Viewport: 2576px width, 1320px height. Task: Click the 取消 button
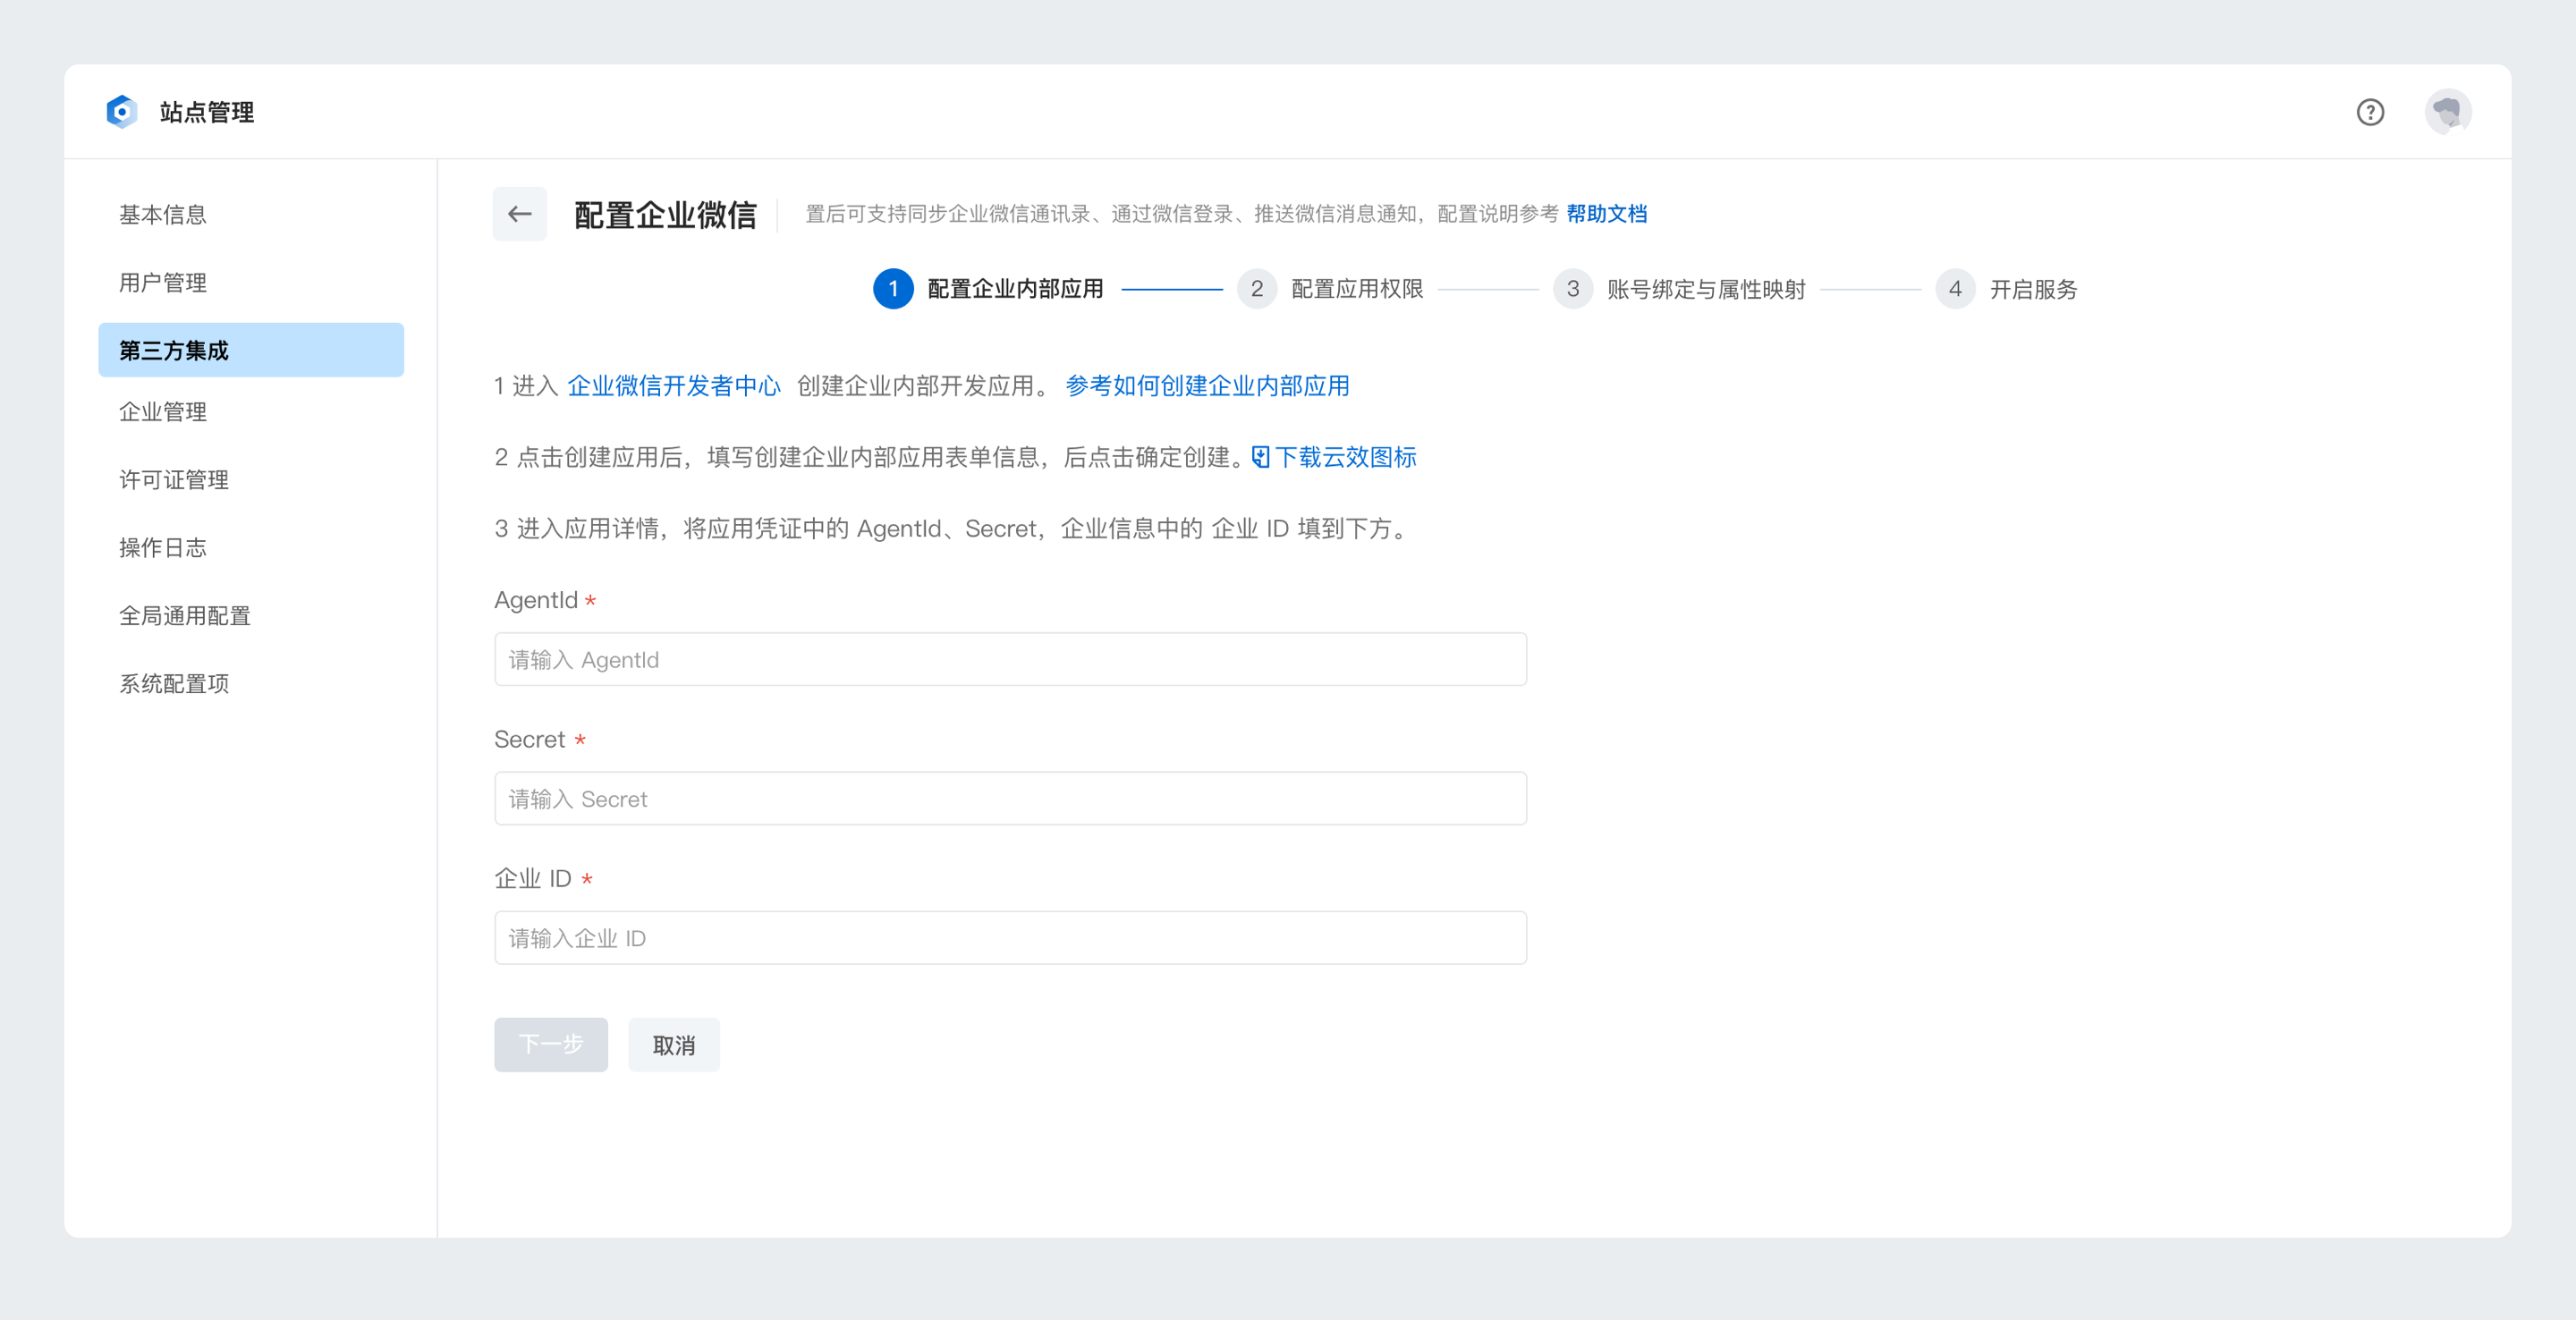click(674, 1045)
